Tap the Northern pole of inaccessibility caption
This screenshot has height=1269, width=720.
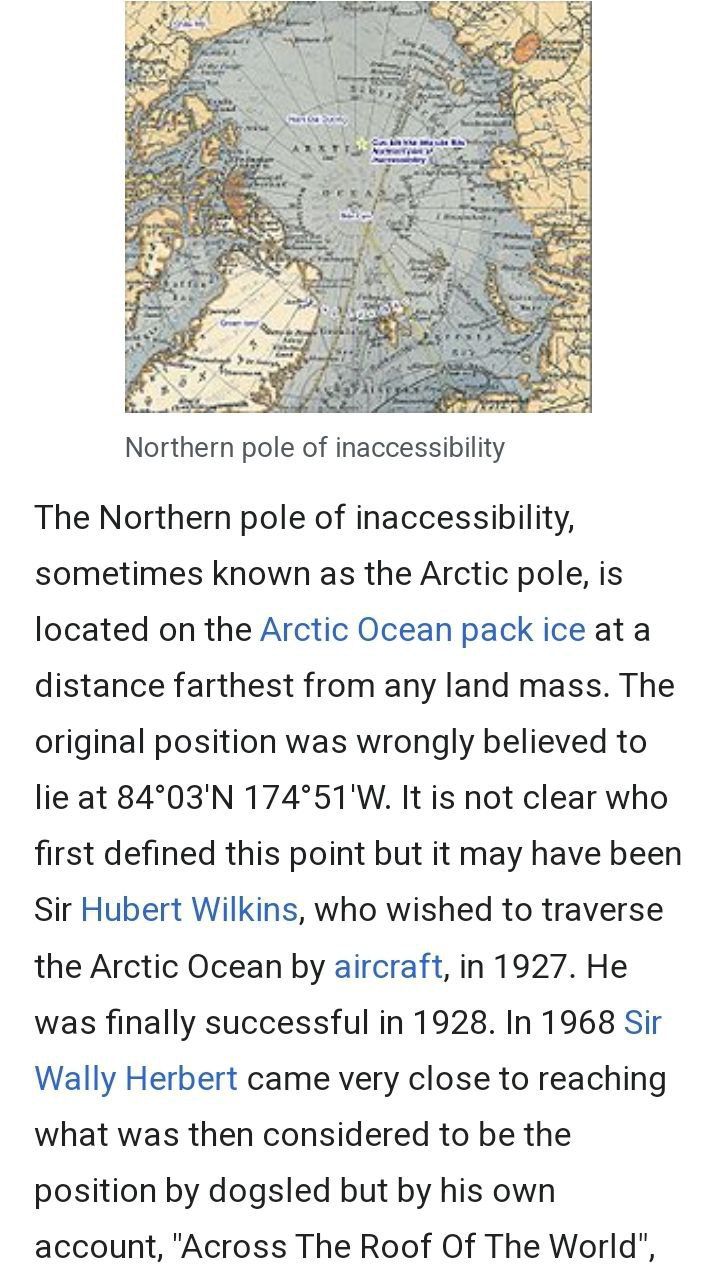point(314,448)
